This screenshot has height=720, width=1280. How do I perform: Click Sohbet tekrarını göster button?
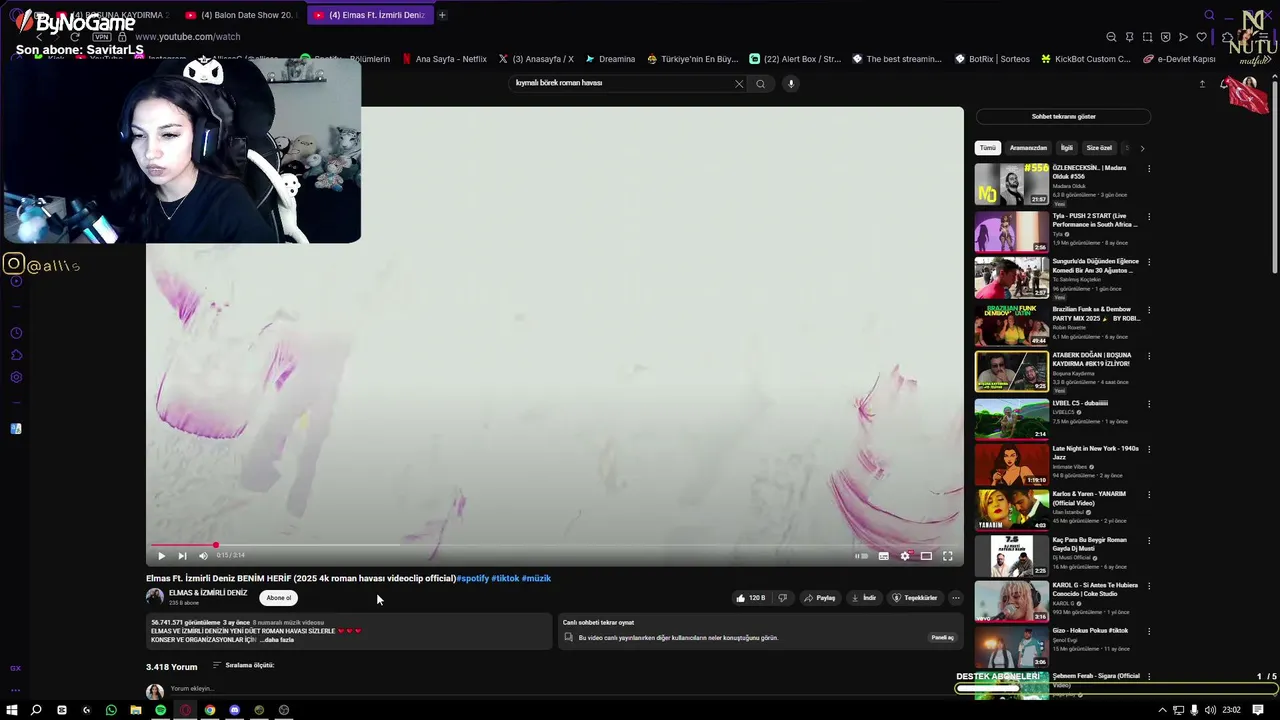(x=1063, y=117)
